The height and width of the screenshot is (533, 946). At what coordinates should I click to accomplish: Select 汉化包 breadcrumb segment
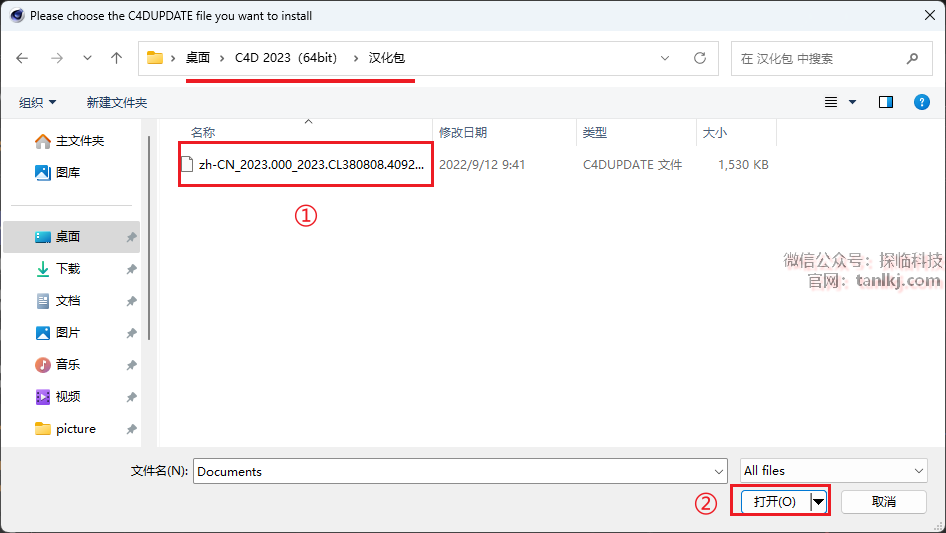pyautogui.click(x=387, y=58)
